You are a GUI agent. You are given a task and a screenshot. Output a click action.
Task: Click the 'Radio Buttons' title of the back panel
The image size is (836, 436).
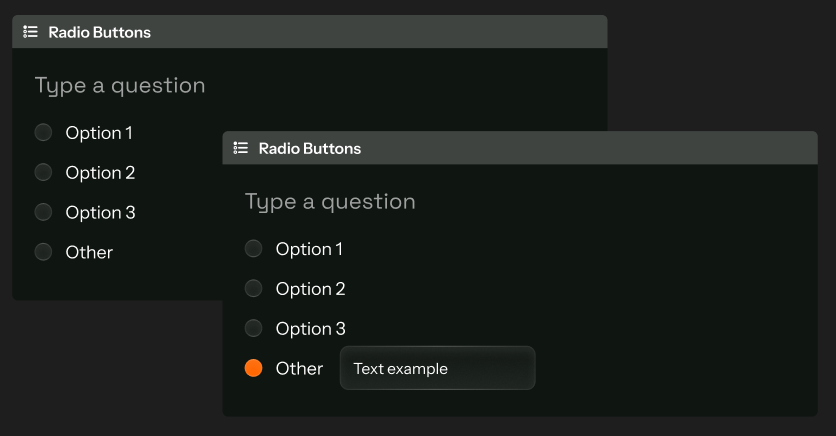100,32
